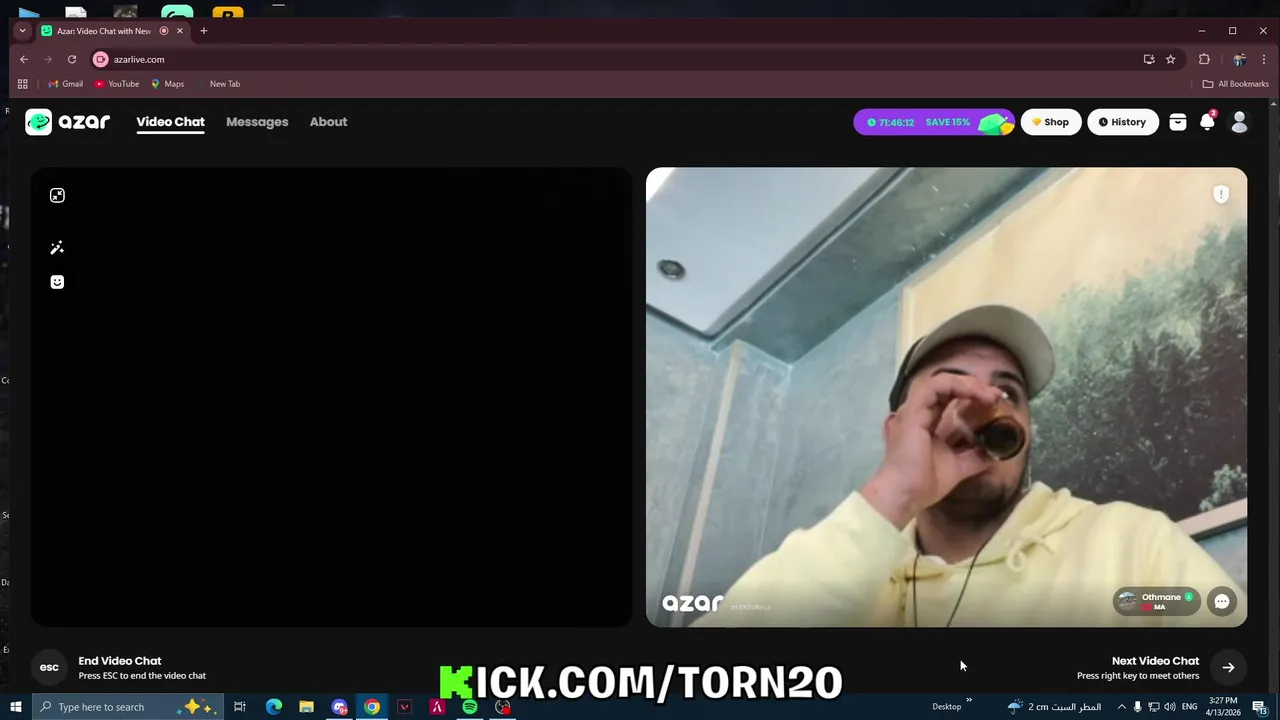Click the Next Video Chat label
Viewport: 1280px width, 720px height.
(x=1155, y=661)
